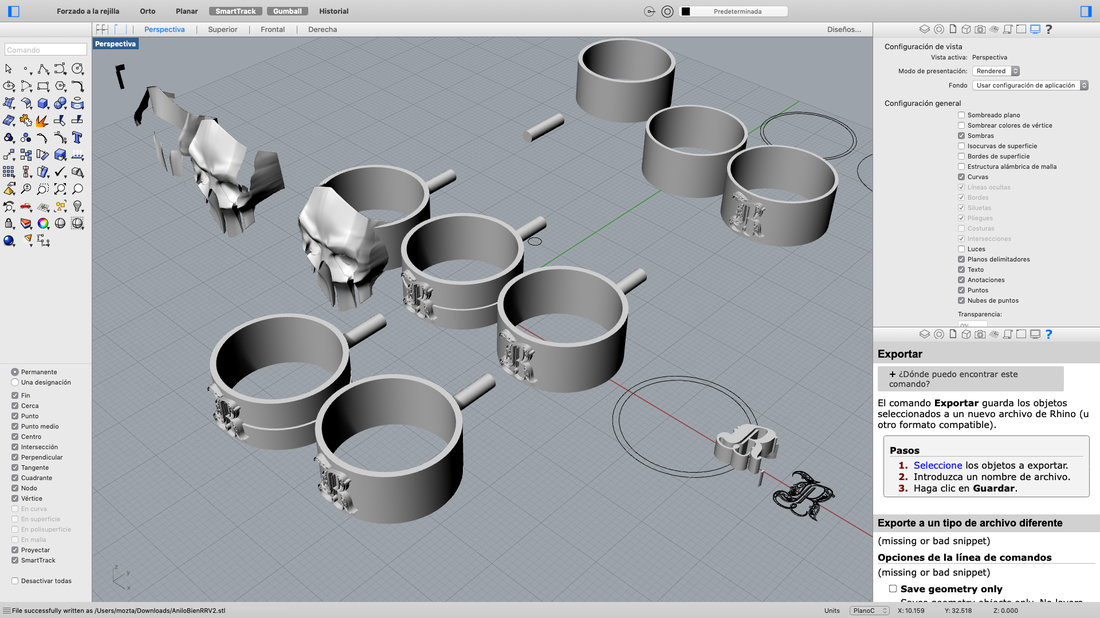Open the Fondo dropdown menu
1100x618 pixels.
1031,85
